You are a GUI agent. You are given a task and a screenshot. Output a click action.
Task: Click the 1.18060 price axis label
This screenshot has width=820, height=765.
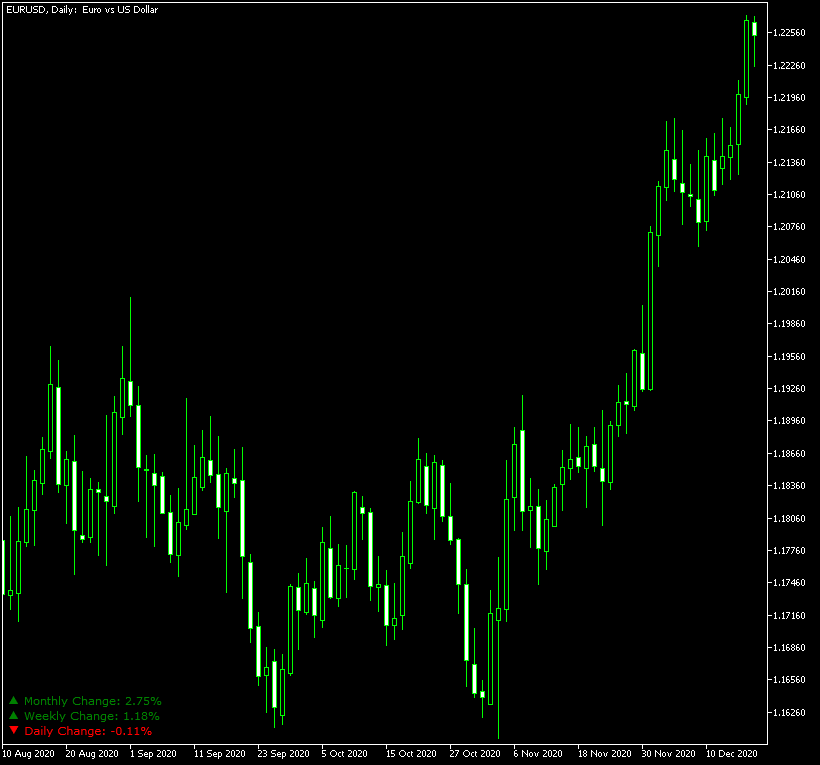click(x=789, y=519)
